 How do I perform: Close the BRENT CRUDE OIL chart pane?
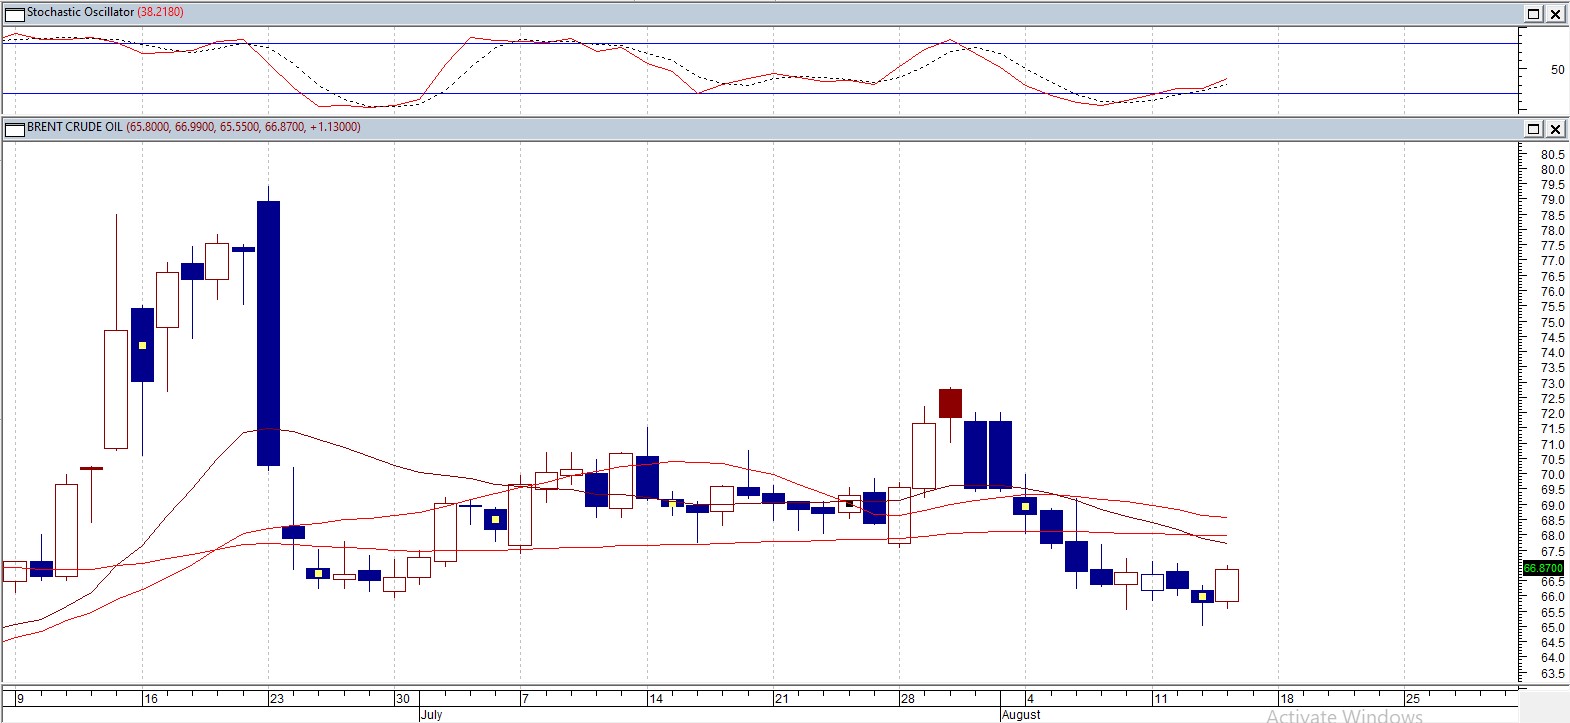tap(1555, 129)
